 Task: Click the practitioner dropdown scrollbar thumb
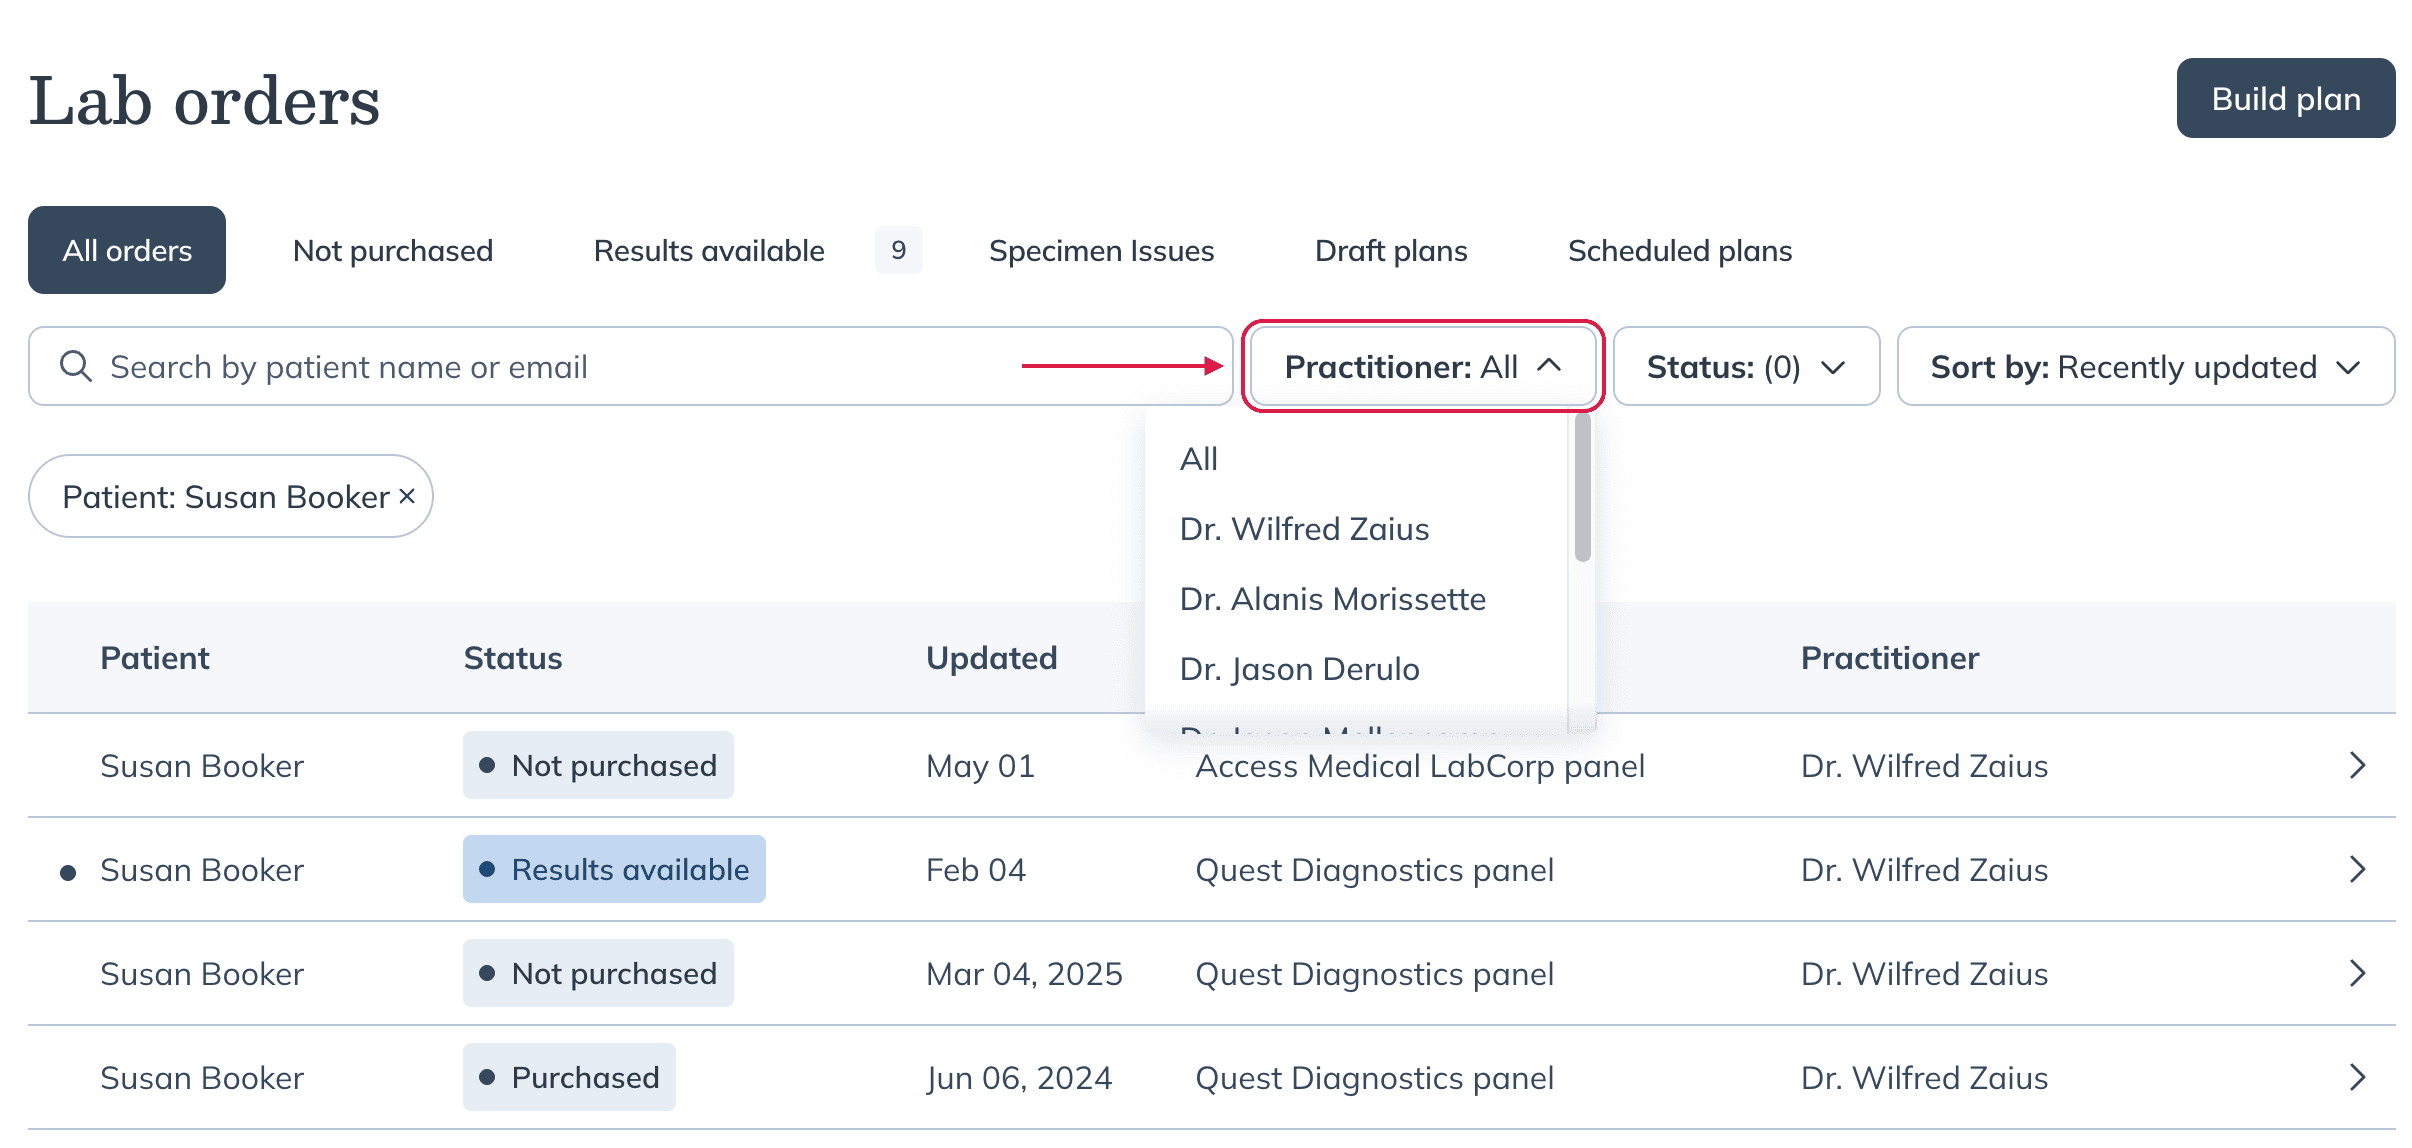pyautogui.click(x=1582, y=487)
